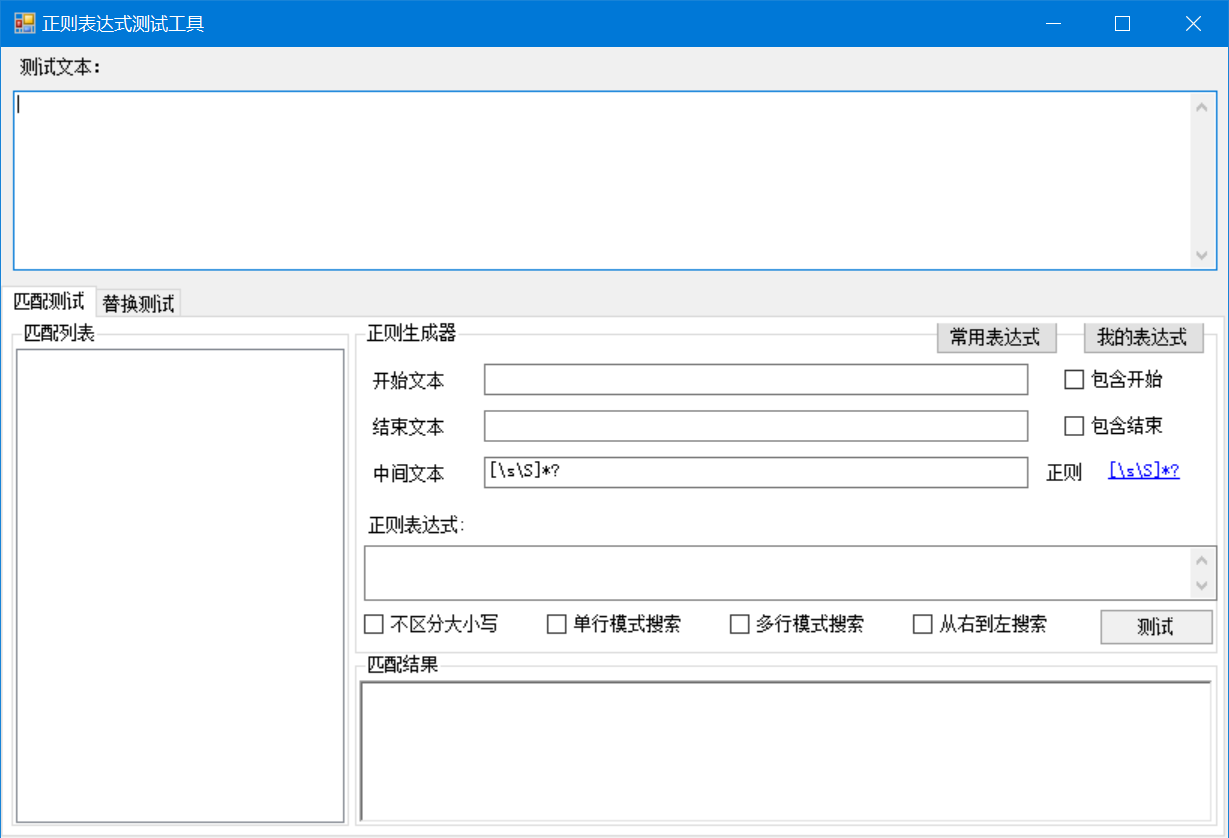Toggle 不区分大小写 option
The image size is (1229, 838).
pos(374,625)
